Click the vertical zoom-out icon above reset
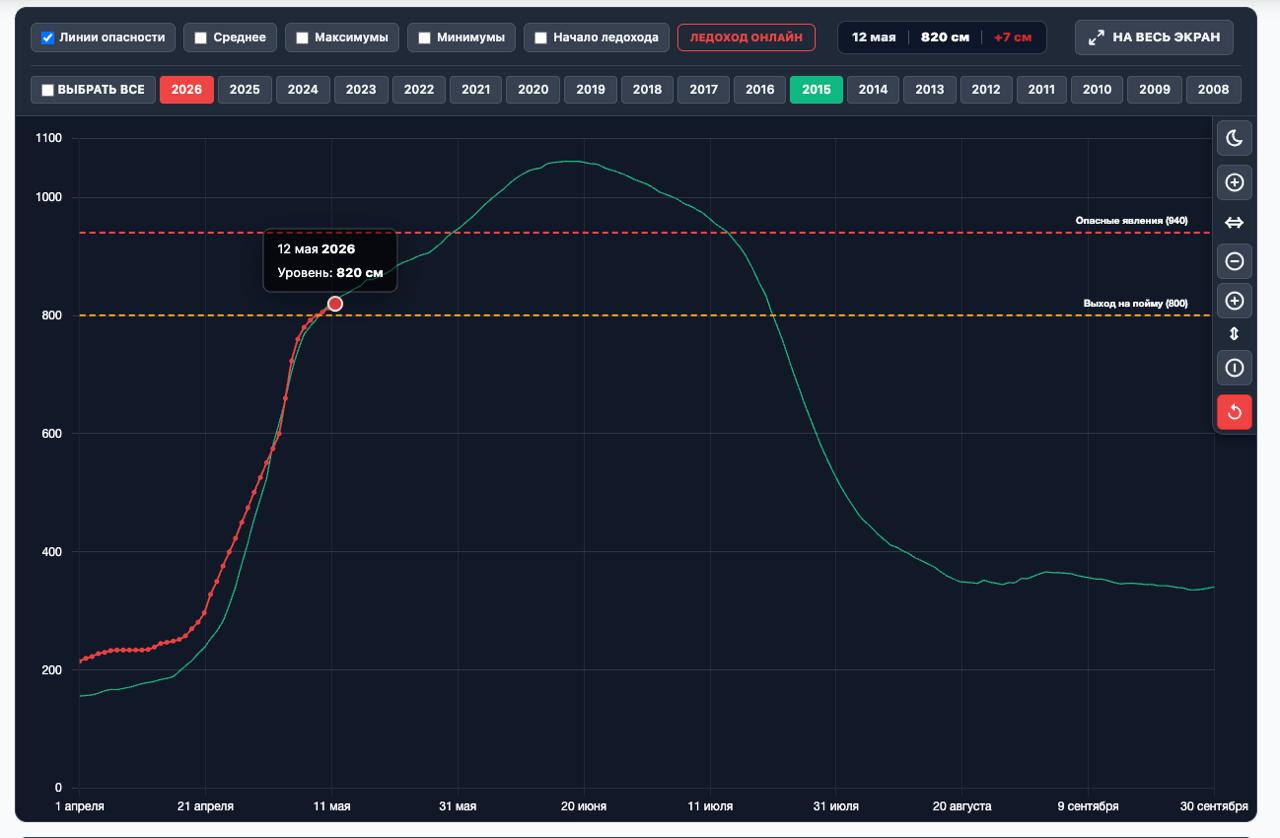 point(1234,368)
